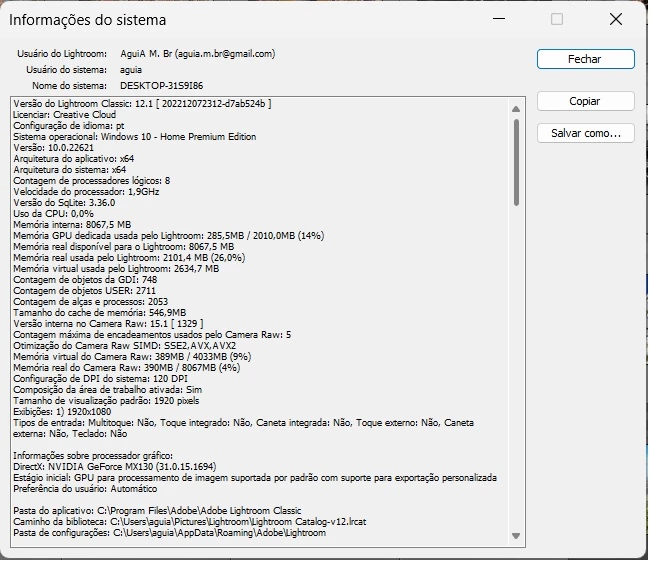
Task: Click the Licenciar: Creative Cloud line
Action: tap(65, 115)
